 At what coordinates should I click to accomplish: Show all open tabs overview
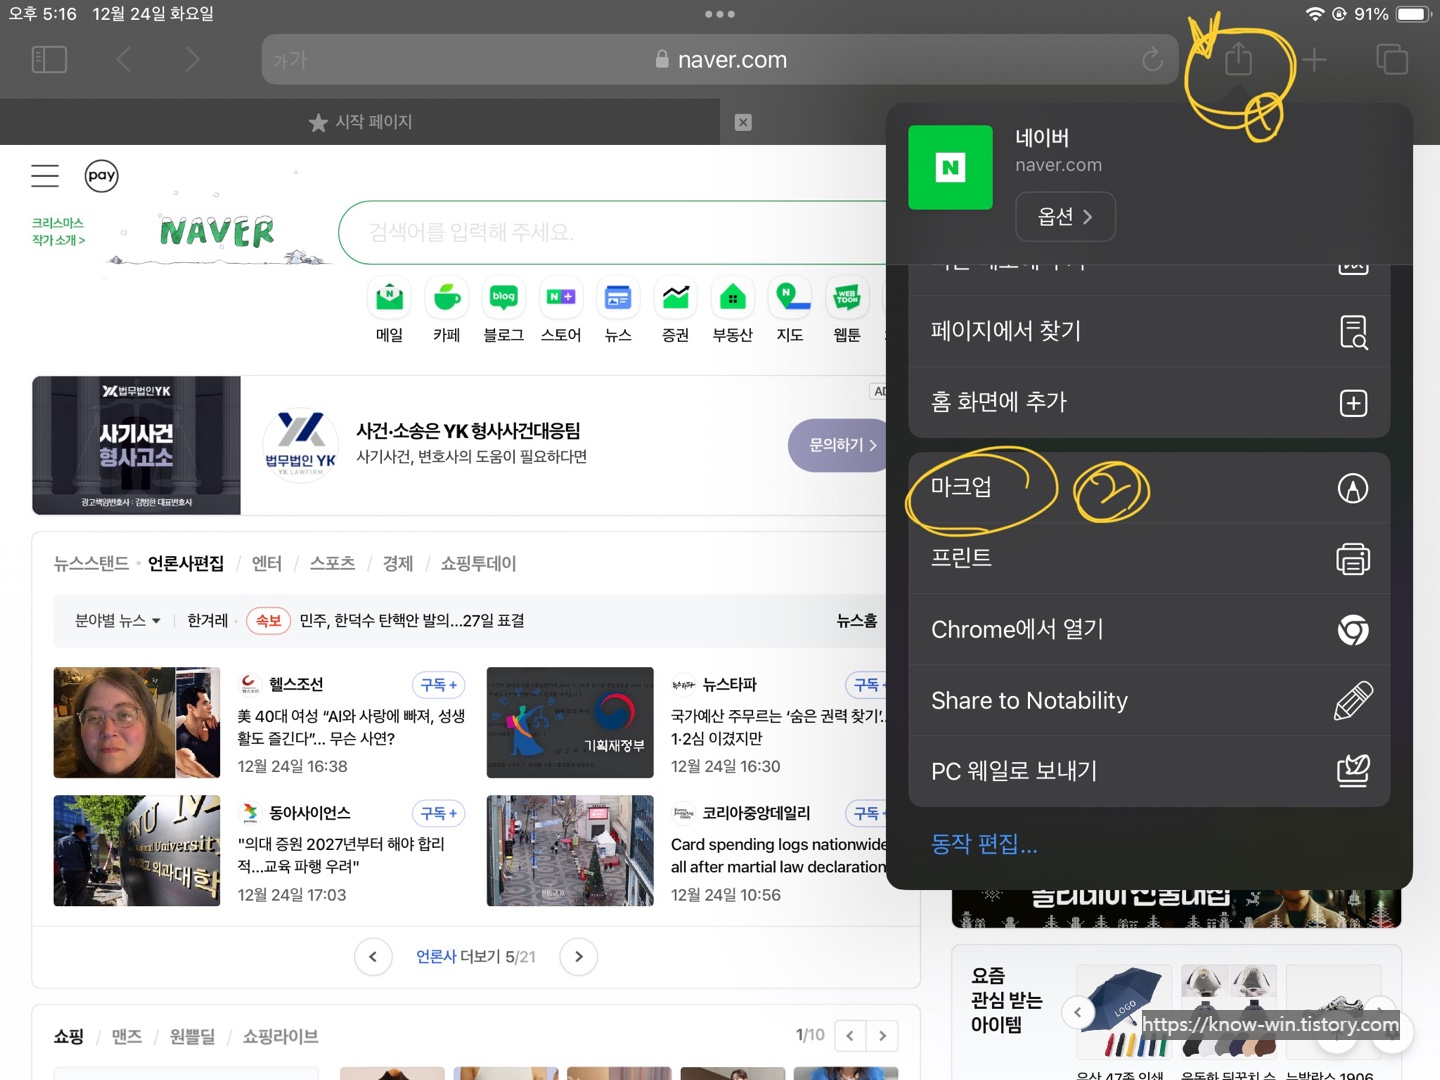[x=1391, y=60]
